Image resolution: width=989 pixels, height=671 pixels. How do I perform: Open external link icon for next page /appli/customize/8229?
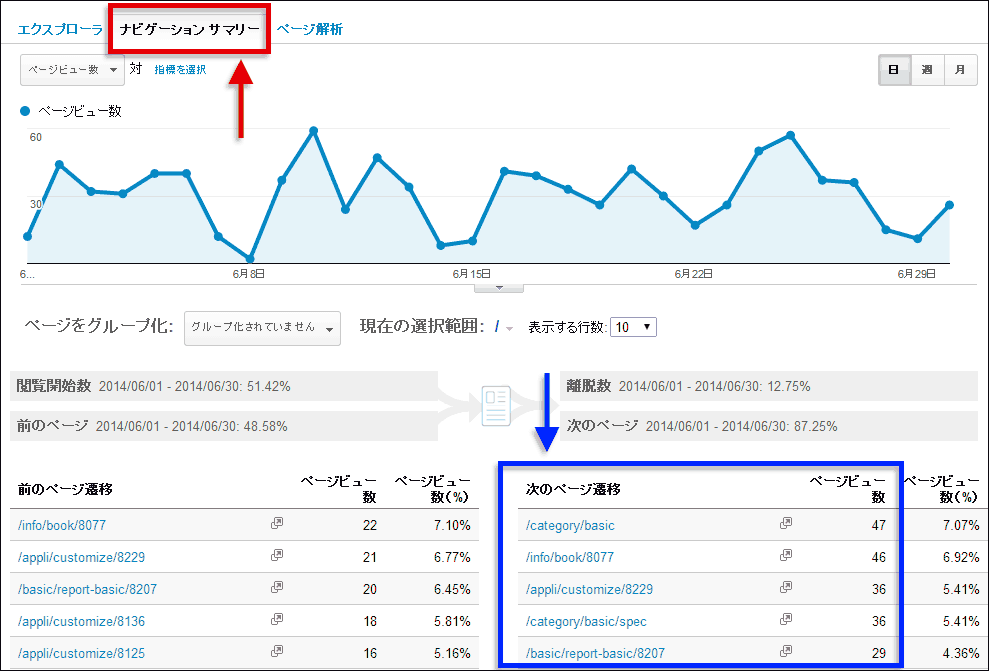[786, 588]
